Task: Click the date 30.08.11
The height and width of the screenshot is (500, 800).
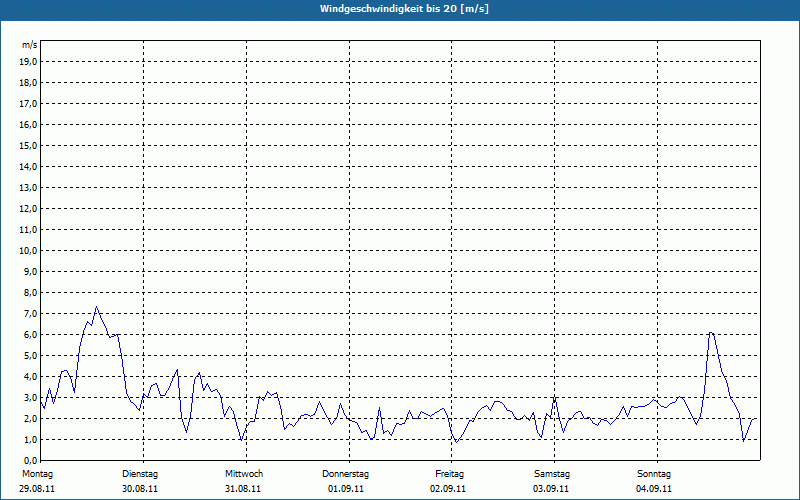Action: point(140,489)
